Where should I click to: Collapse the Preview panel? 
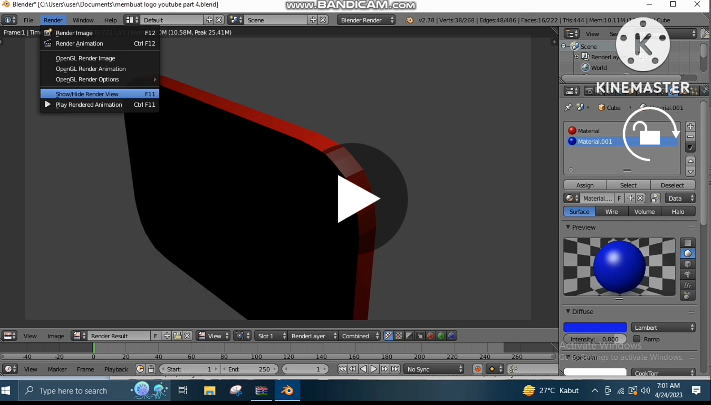[568, 227]
